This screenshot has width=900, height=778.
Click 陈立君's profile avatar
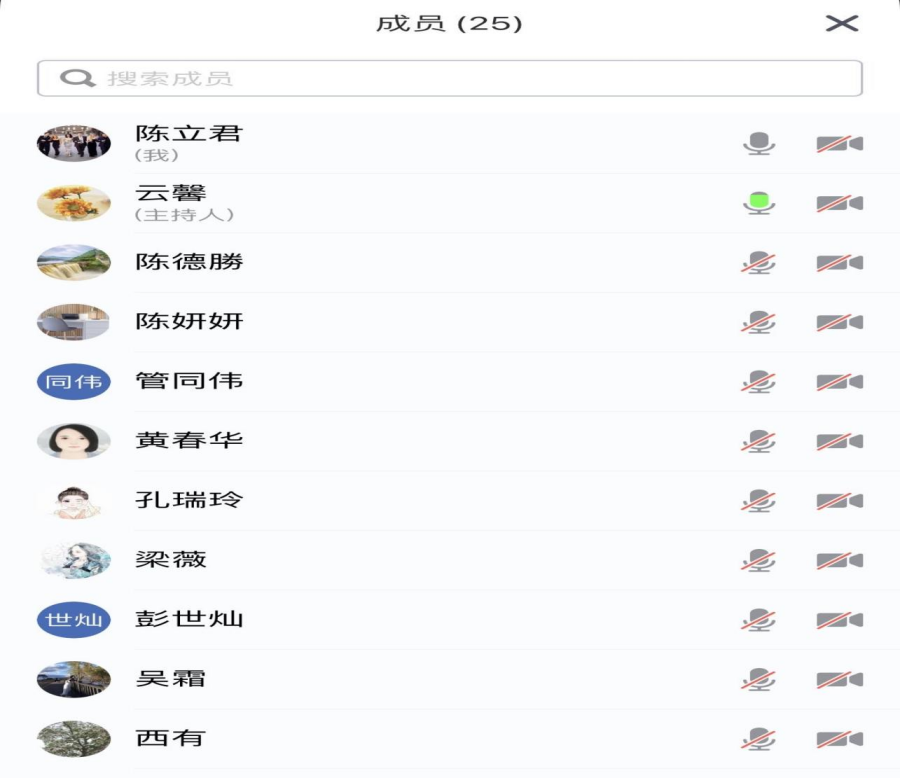pos(74,143)
